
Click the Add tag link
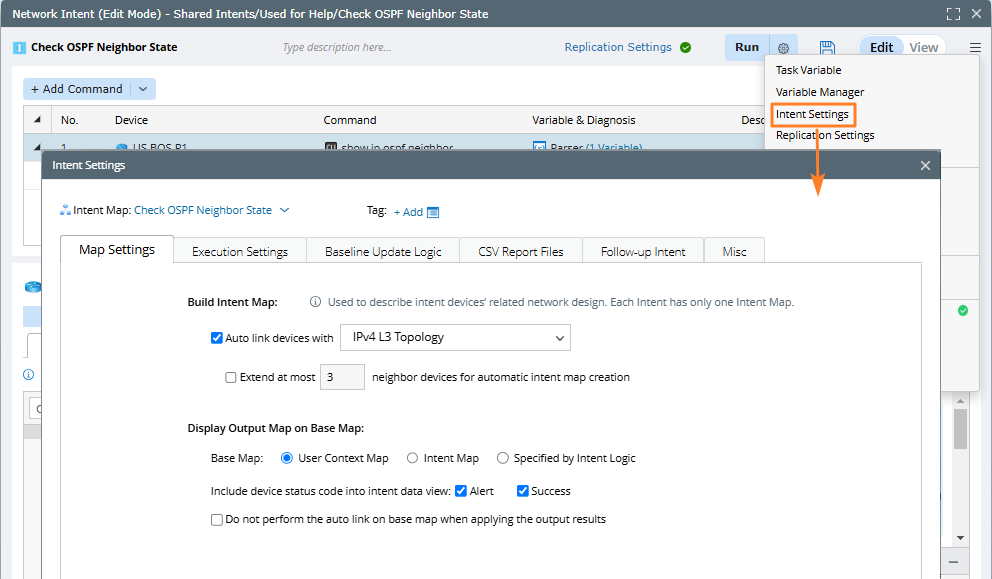(x=408, y=212)
